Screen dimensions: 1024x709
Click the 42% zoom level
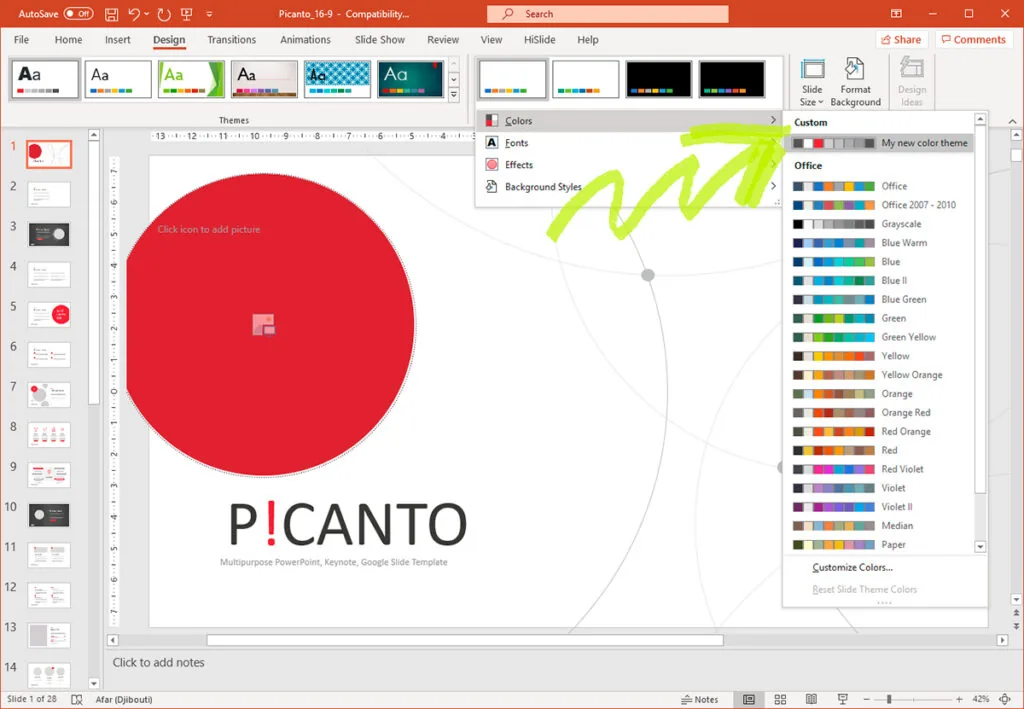[x=980, y=699]
